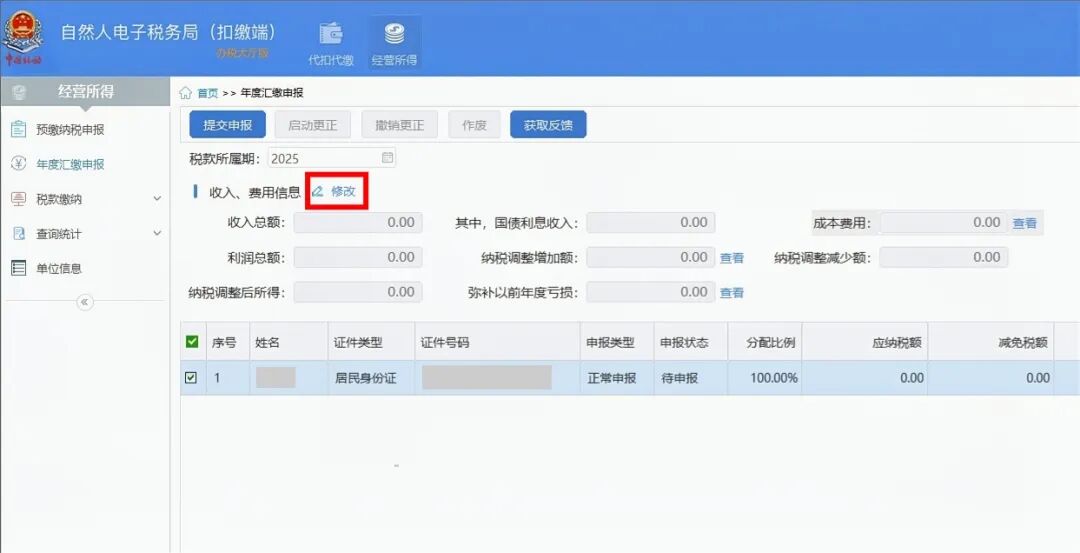Open the 代扣代缴 wallet icon
This screenshot has width=1080, height=553.
click(330, 34)
